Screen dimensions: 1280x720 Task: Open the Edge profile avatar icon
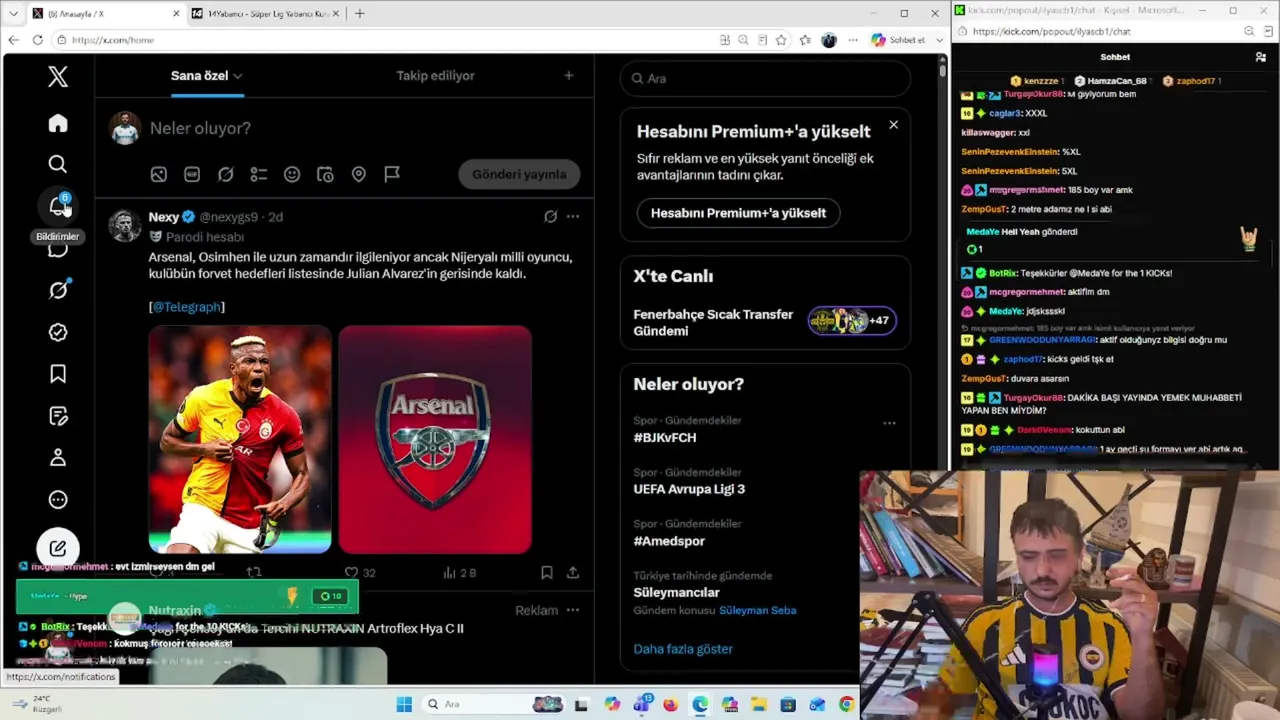pos(828,40)
